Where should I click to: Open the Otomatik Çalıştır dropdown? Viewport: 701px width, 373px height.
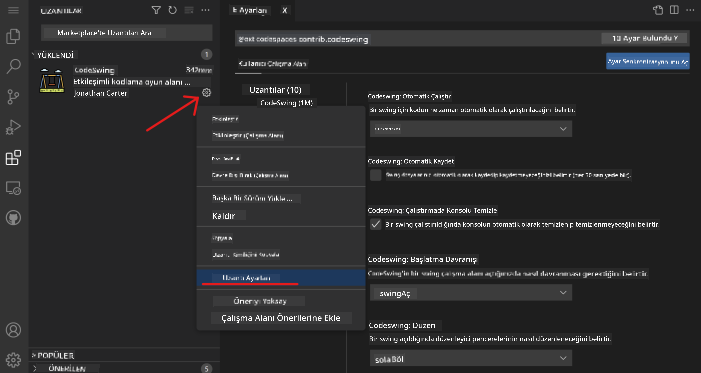[471, 129]
